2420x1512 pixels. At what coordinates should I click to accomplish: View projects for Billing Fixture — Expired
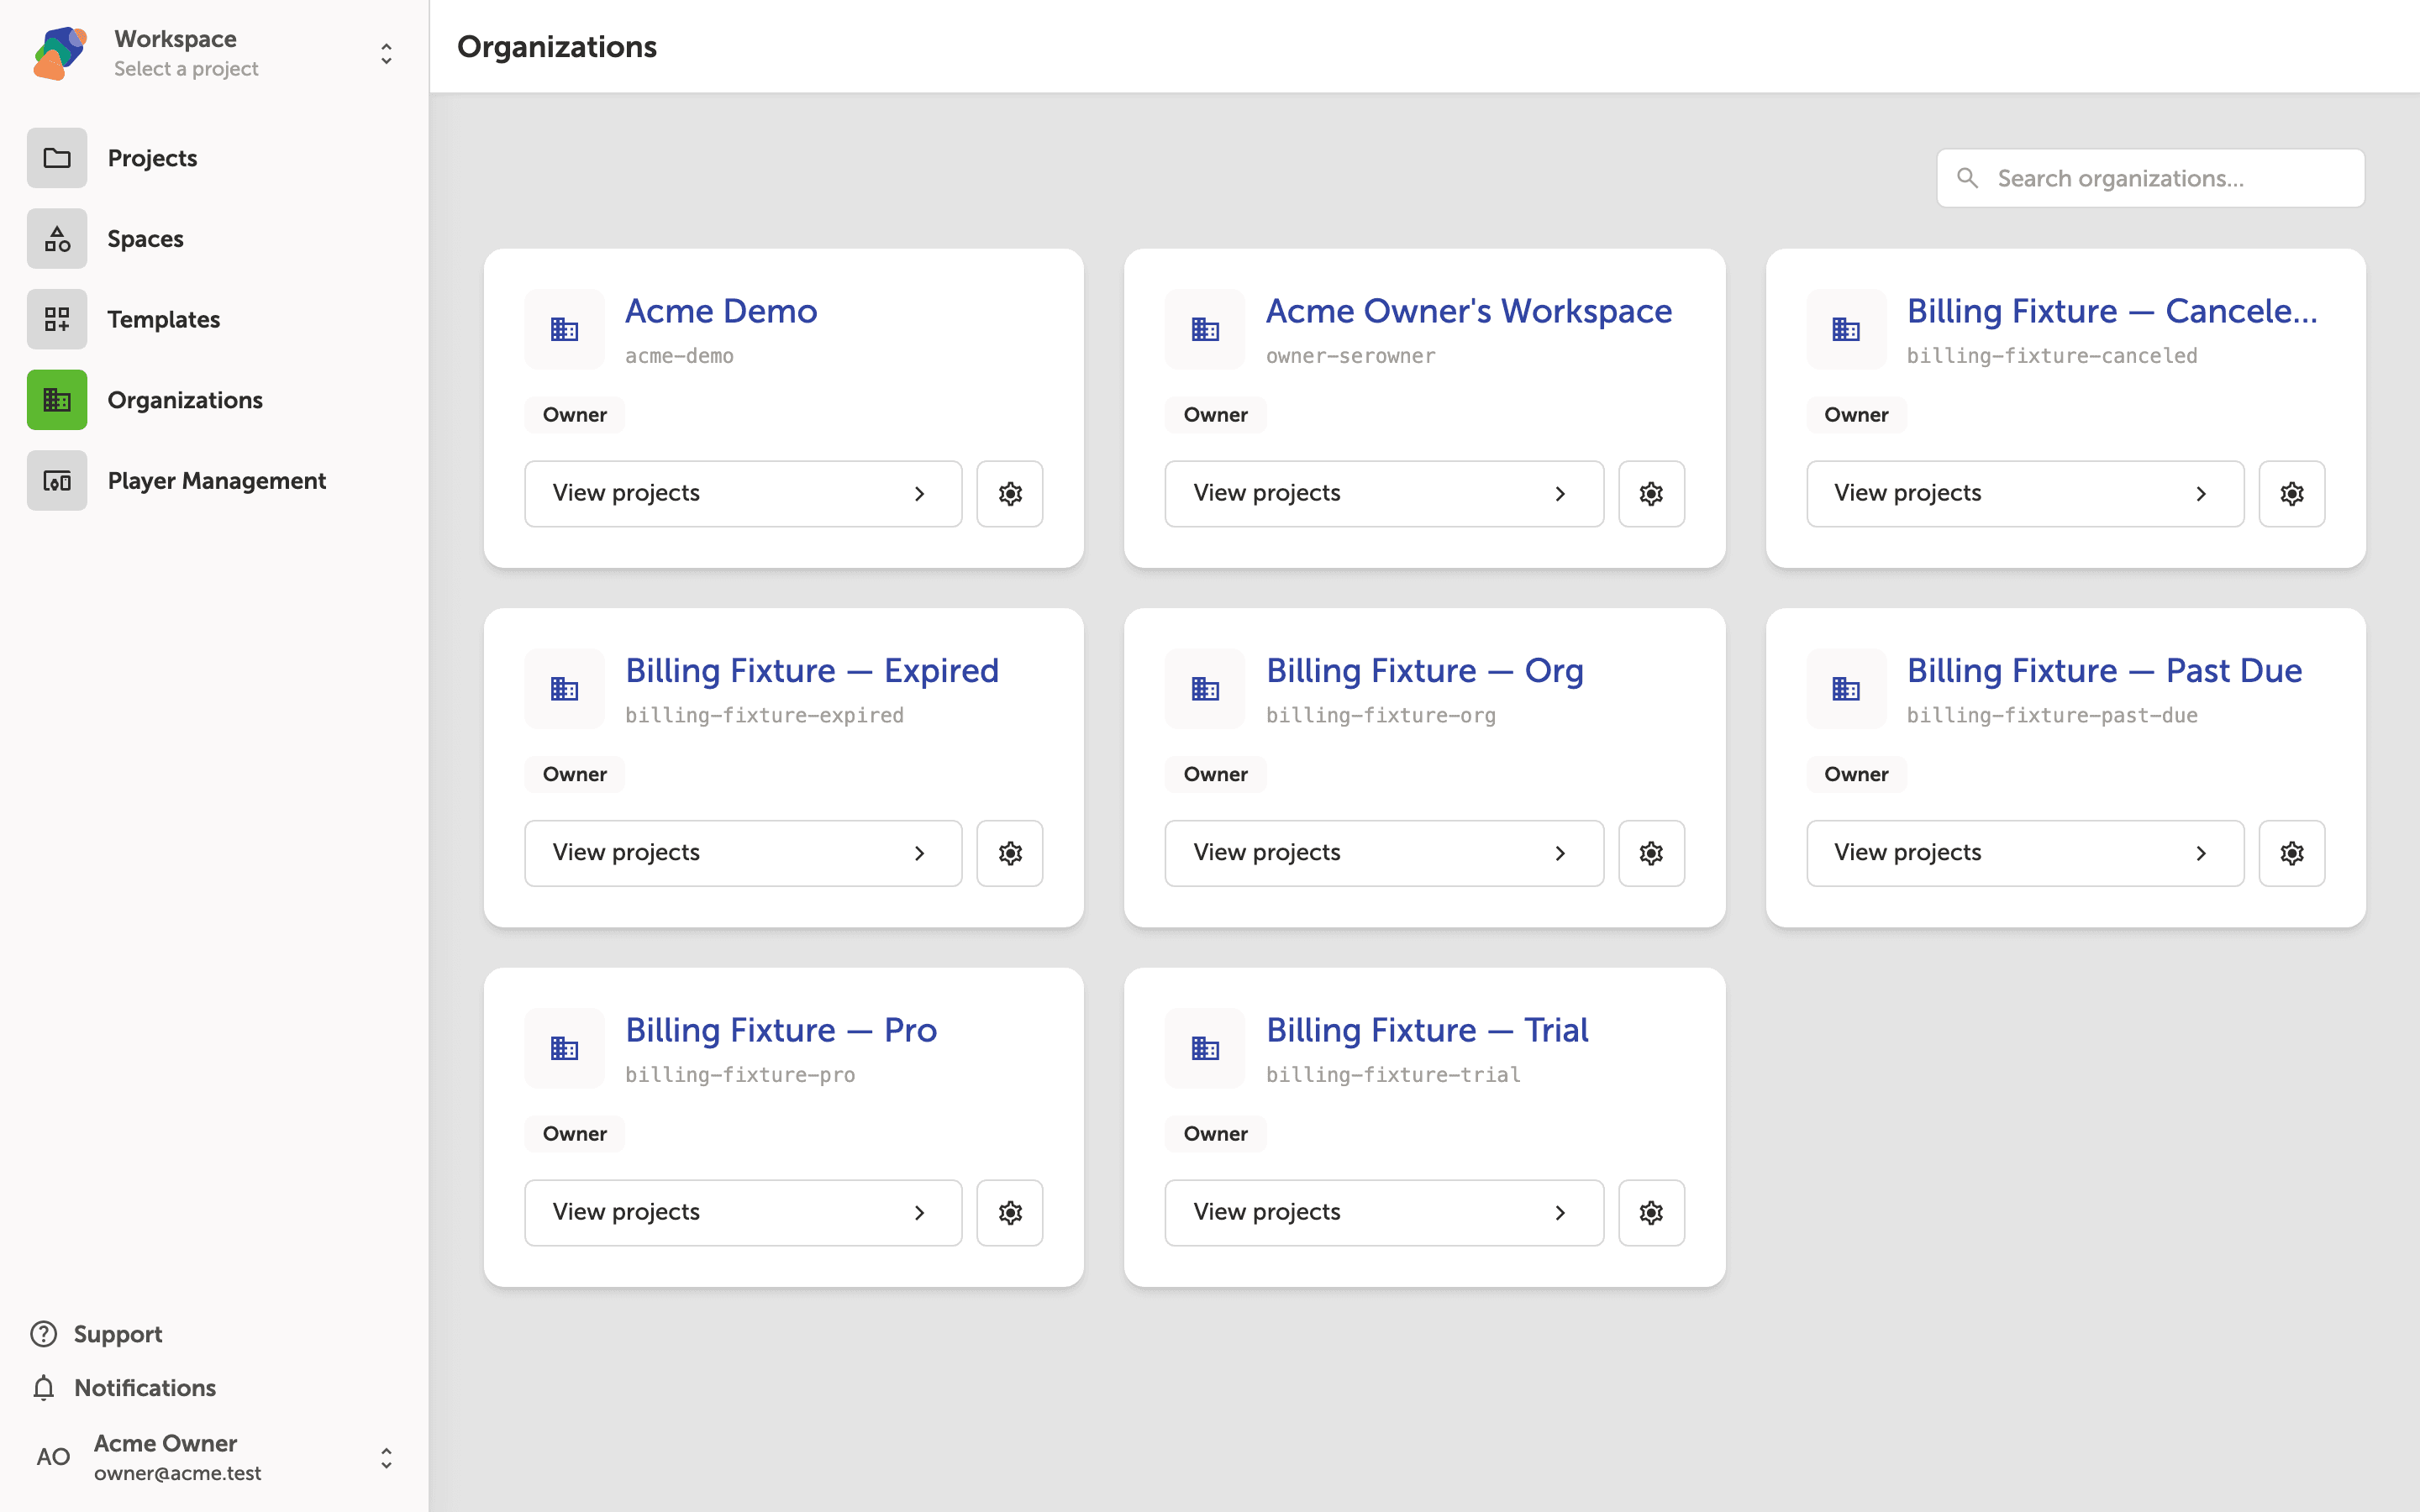(743, 853)
